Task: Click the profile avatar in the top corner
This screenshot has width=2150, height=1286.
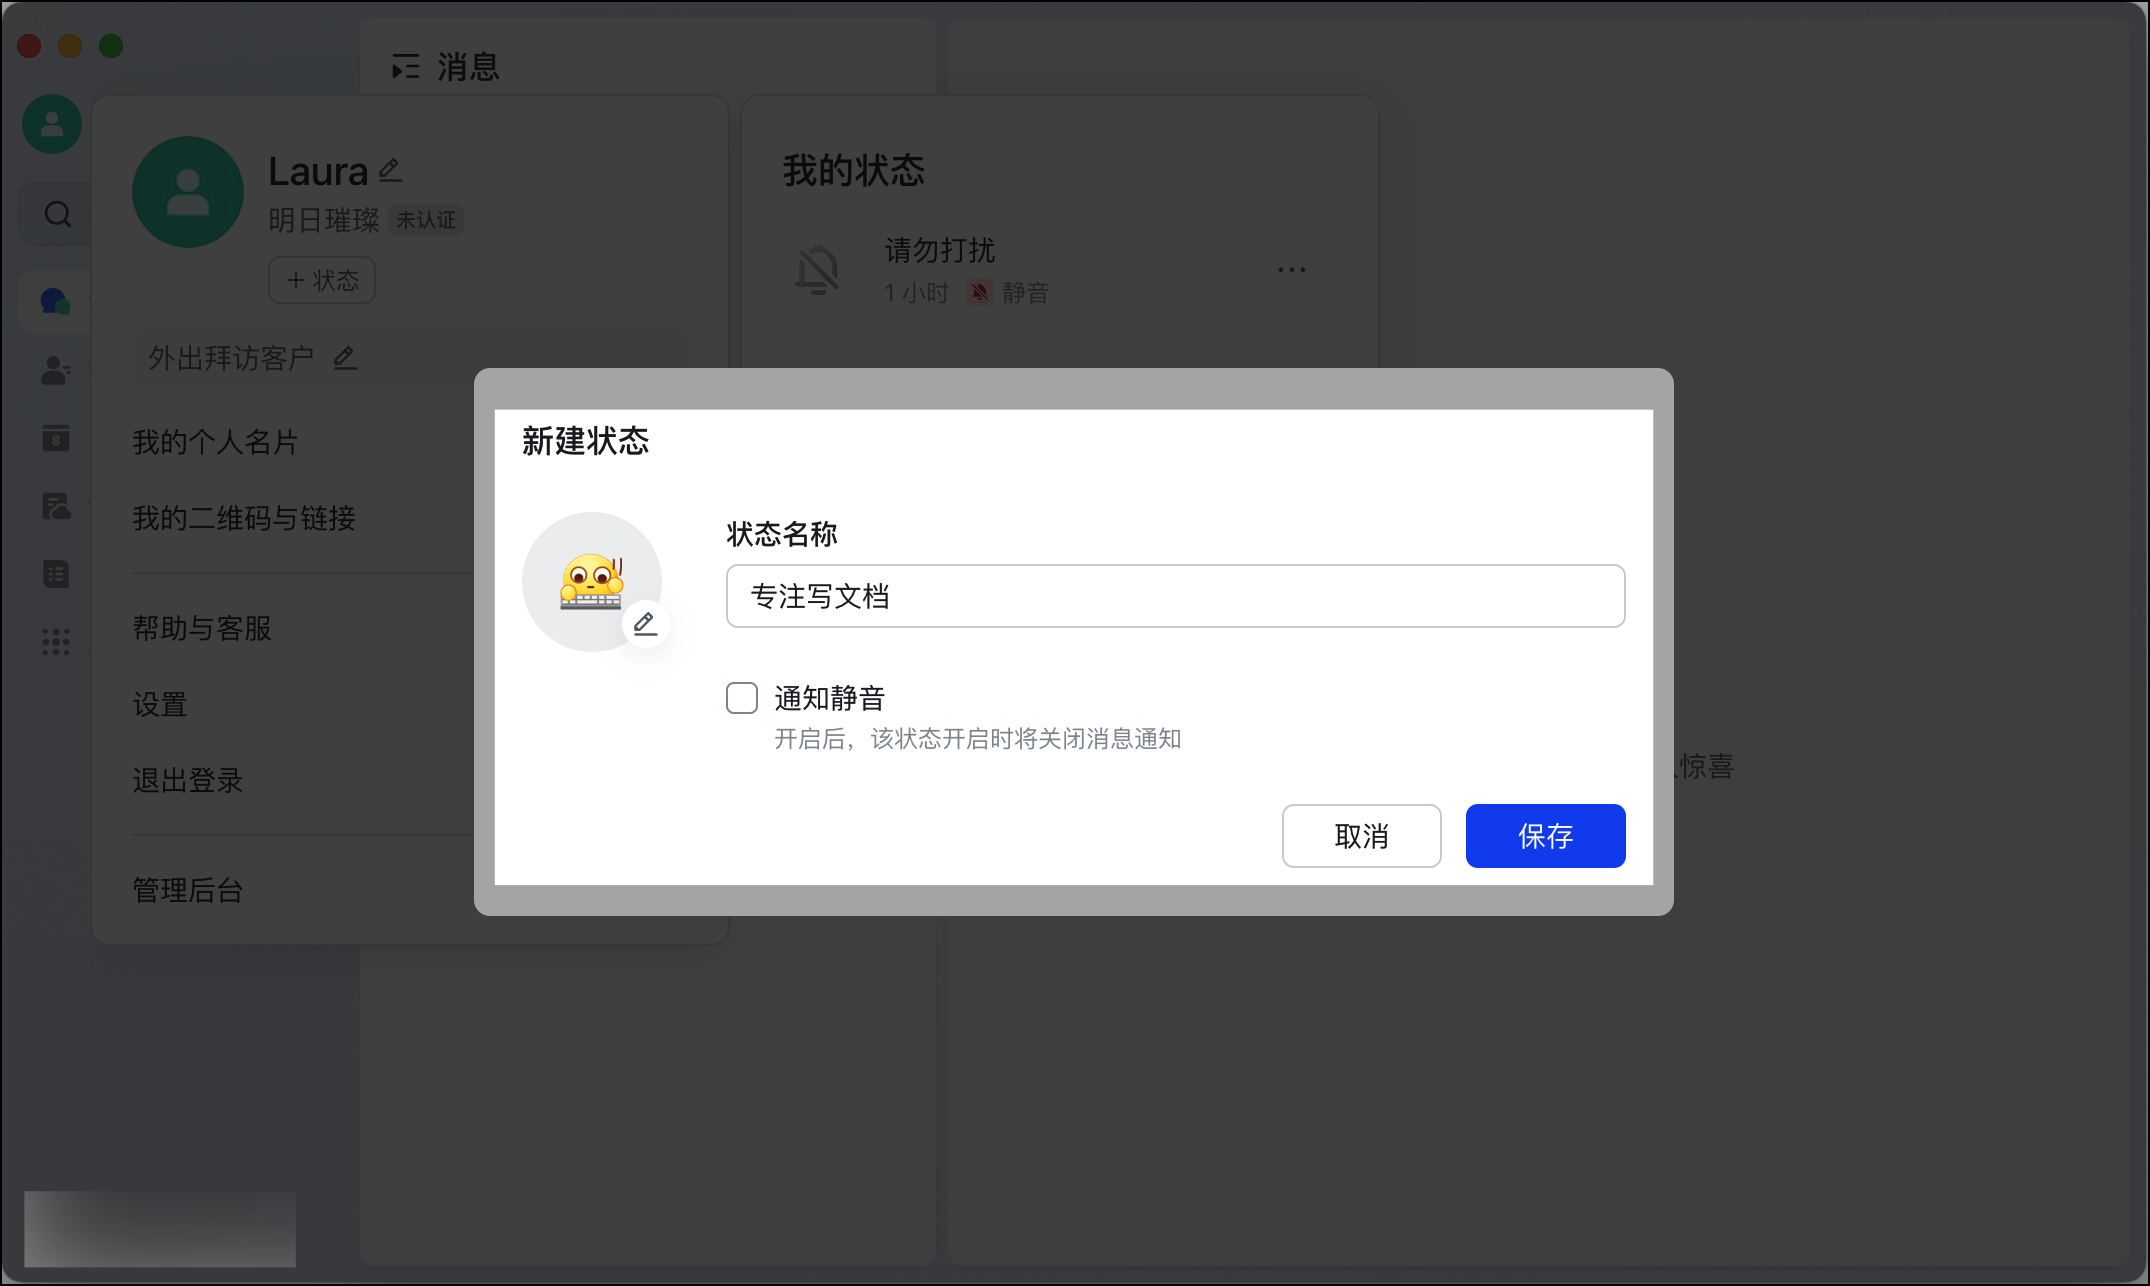Action: [x=51, y=123]
